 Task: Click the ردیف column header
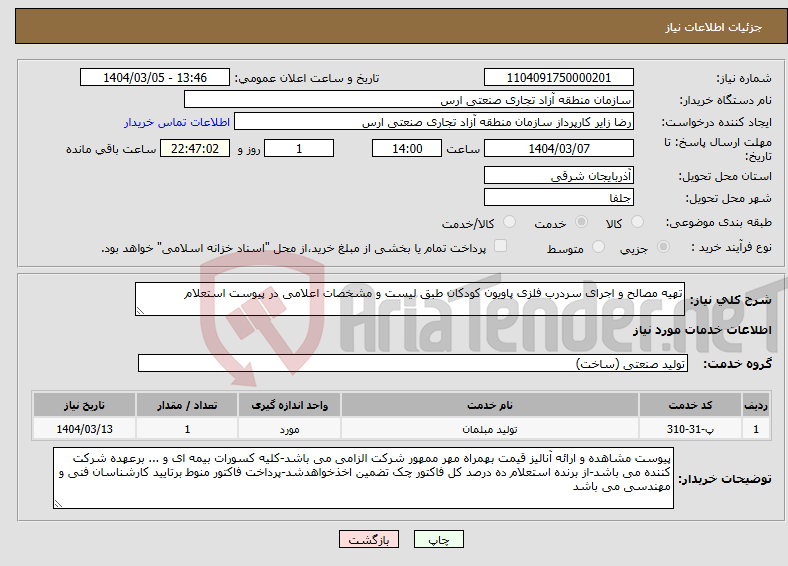(x=756, y=405)
